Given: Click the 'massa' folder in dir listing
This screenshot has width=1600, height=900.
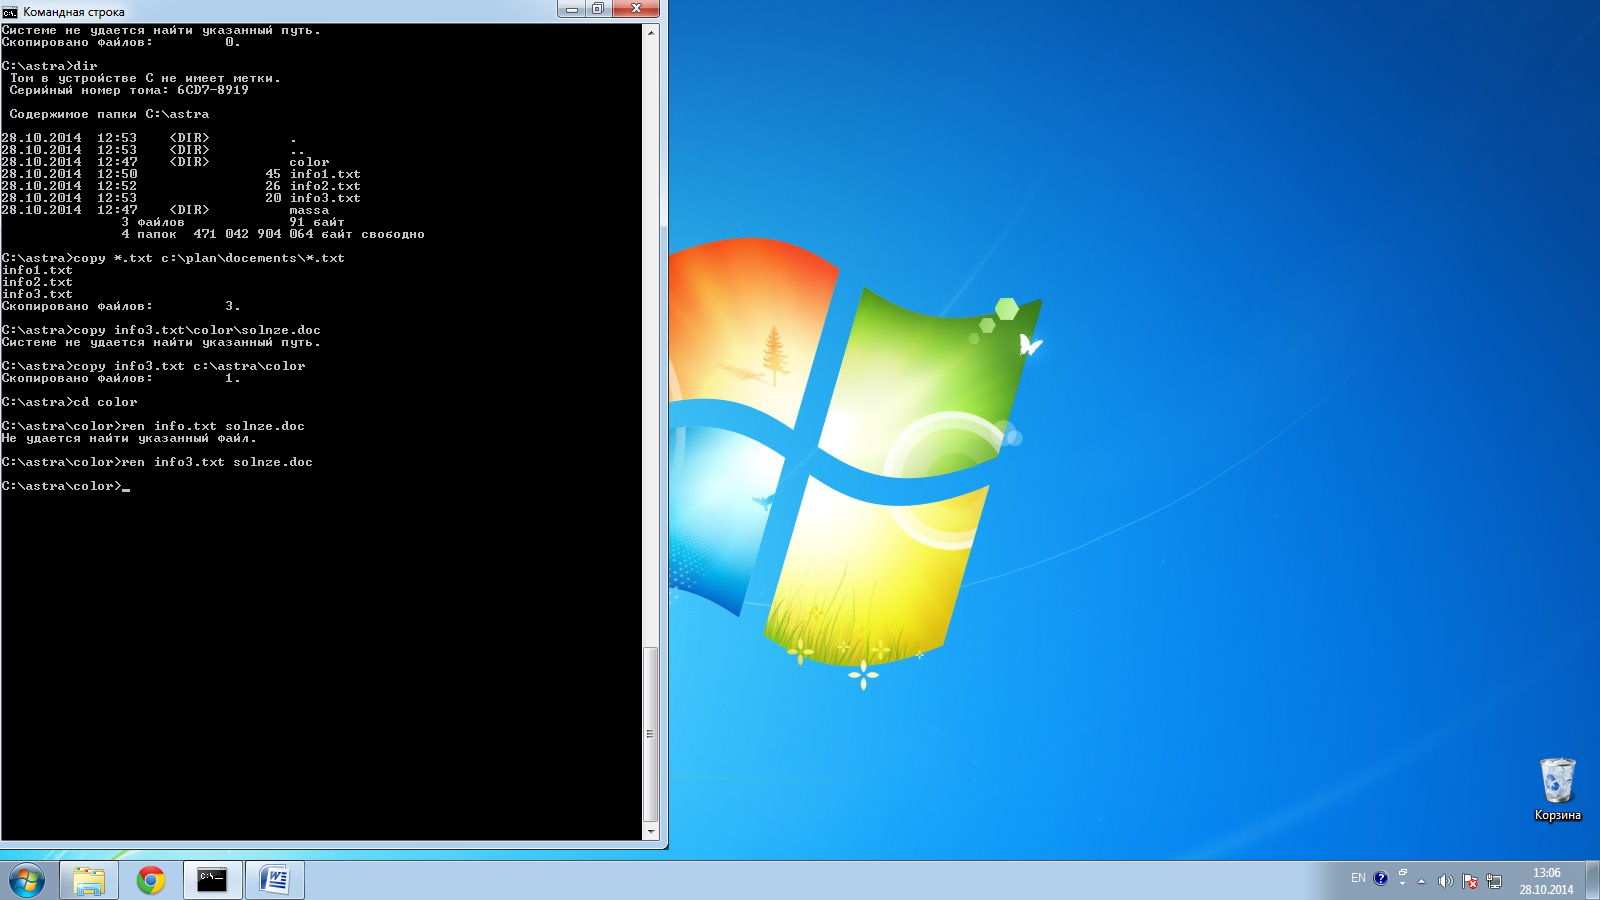Looking at the screenshot, I should pos(309,210).
